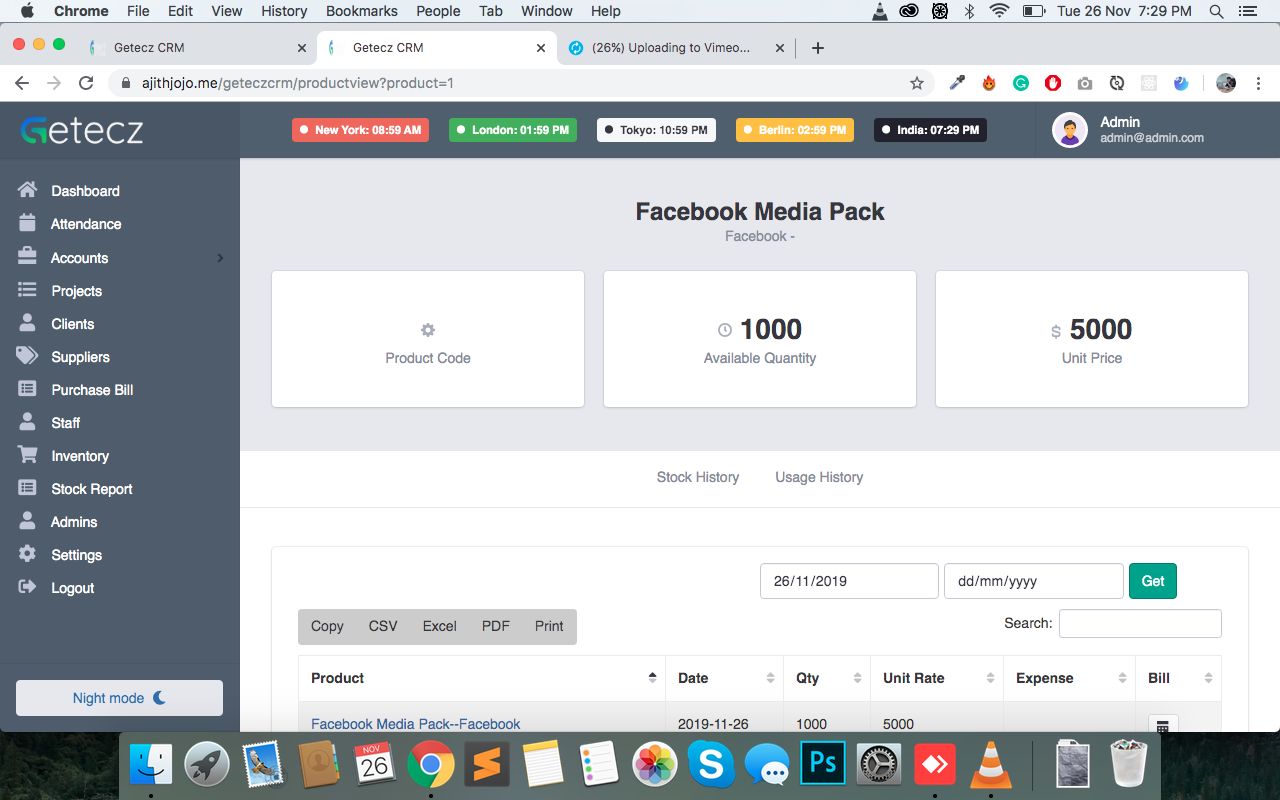Export the table as PDF
The width and height of the screenshot is (1280, 800).
coord(496,626)
